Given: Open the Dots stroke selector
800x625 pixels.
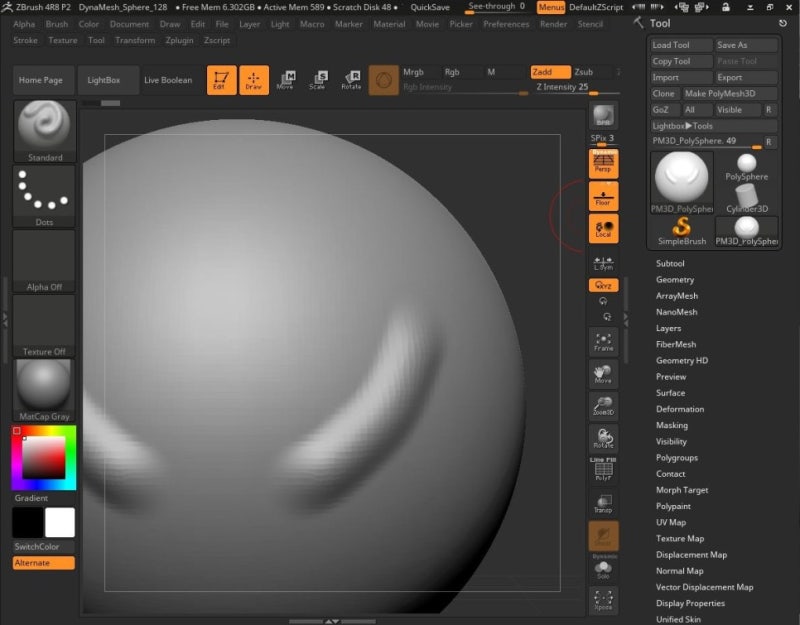Looking at the screenshot, I should coord(44,196).
